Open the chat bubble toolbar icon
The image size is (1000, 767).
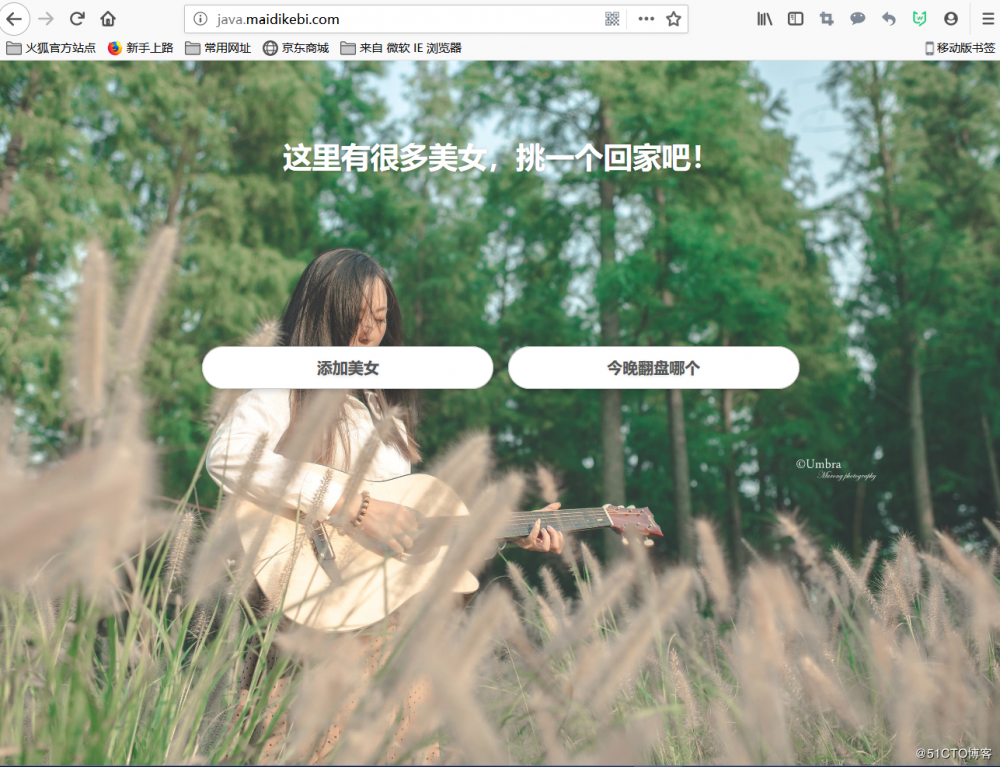point(858,19)
